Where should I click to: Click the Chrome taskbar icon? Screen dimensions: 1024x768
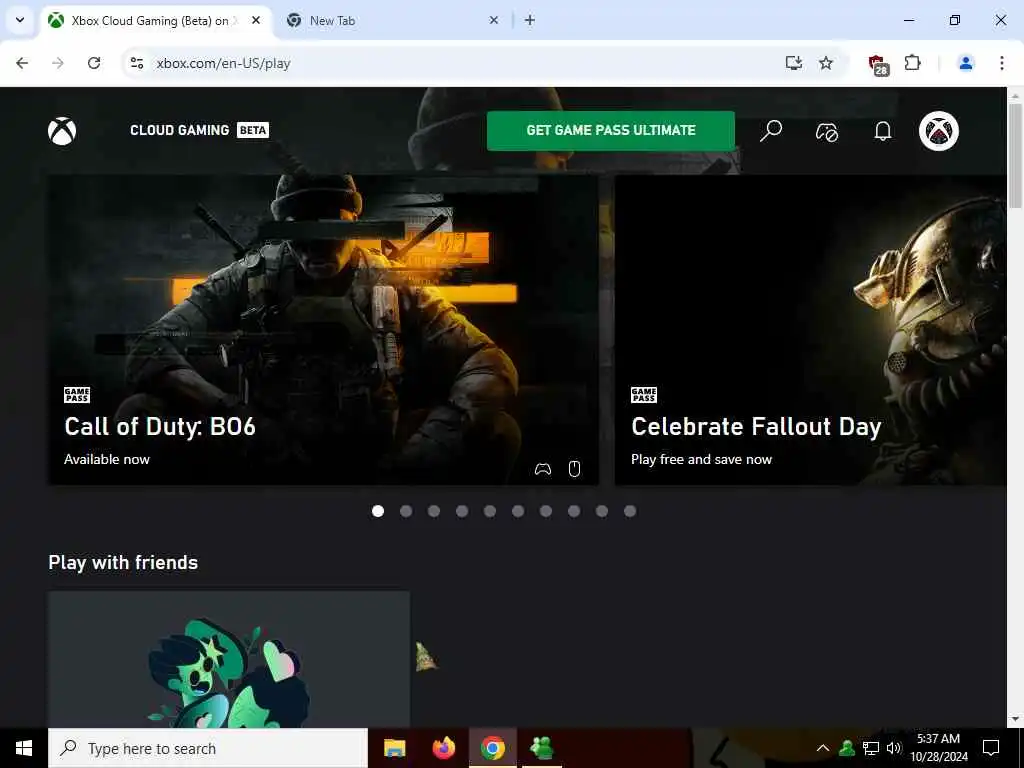click(492, 748)
